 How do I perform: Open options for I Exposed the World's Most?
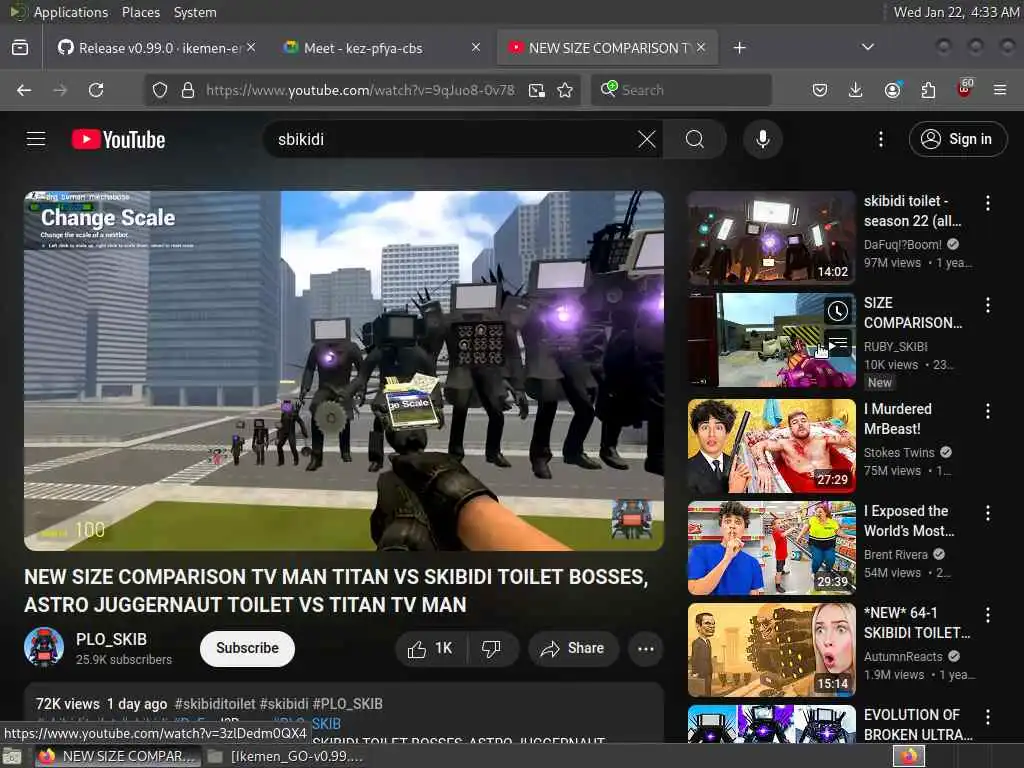(987, 513)
